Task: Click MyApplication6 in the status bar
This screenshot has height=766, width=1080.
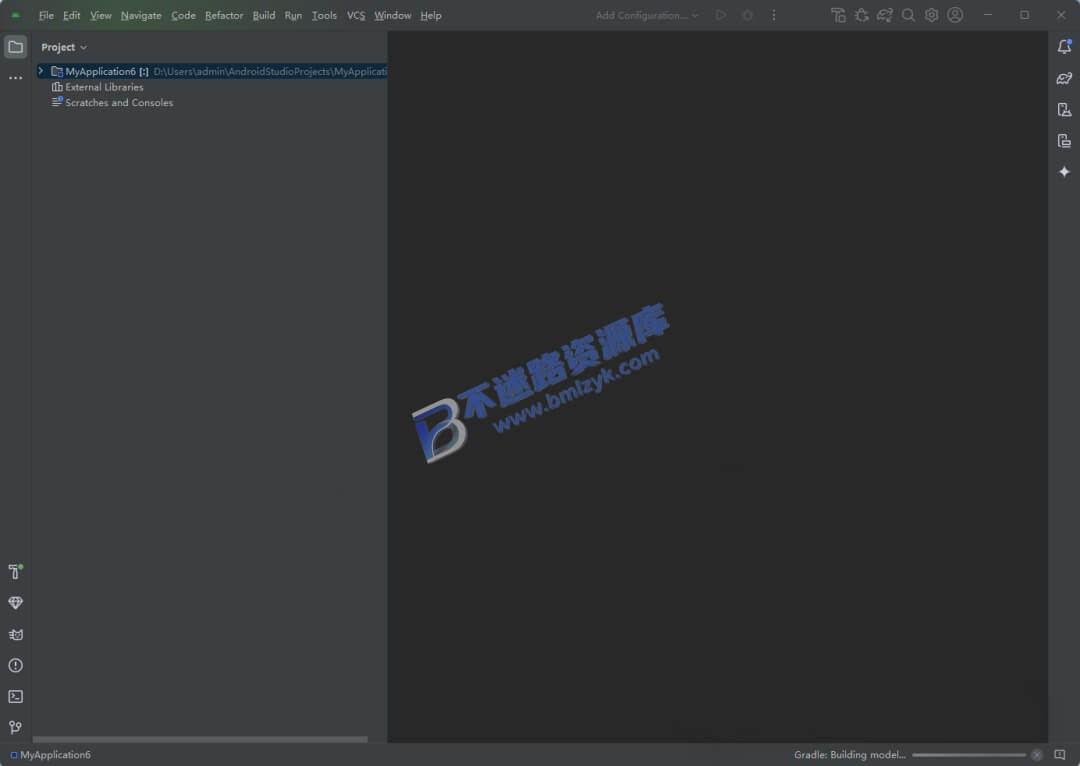Action: pos(50,755)
